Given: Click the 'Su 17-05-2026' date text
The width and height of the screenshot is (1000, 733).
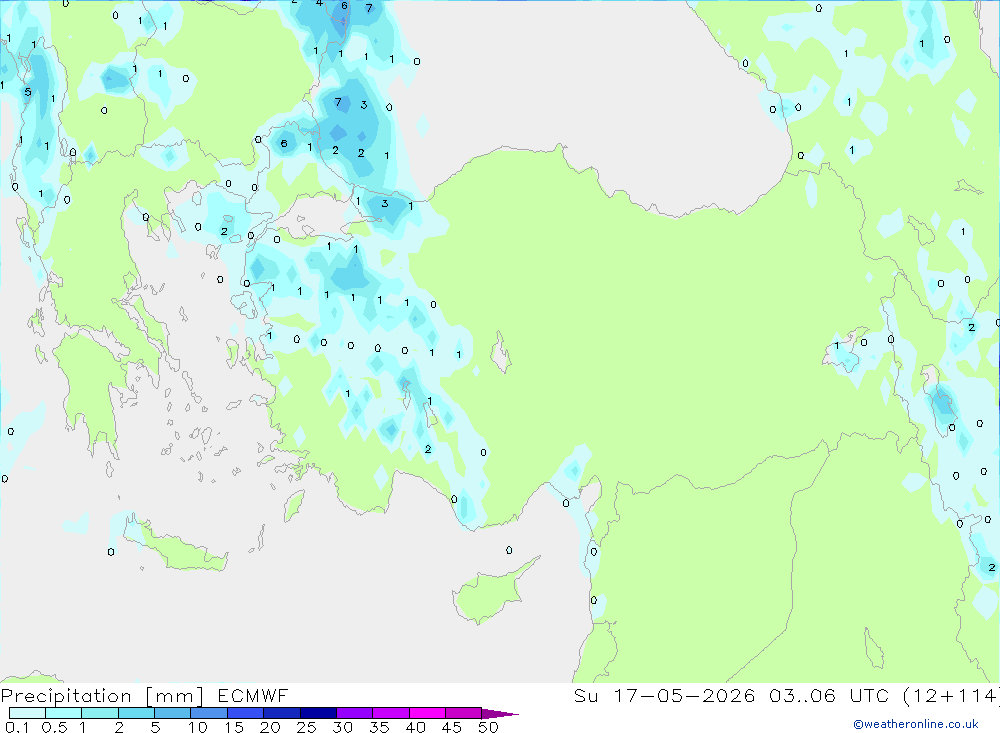Looking at the screenshot, I should (664, 696).
